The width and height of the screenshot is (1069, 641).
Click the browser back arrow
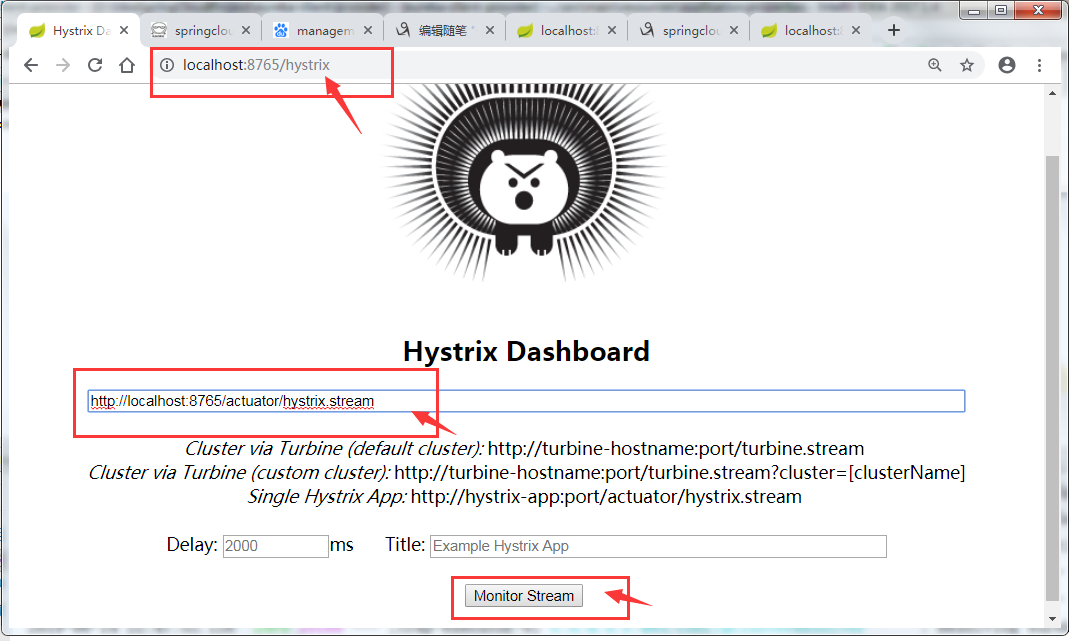[31, 65]
